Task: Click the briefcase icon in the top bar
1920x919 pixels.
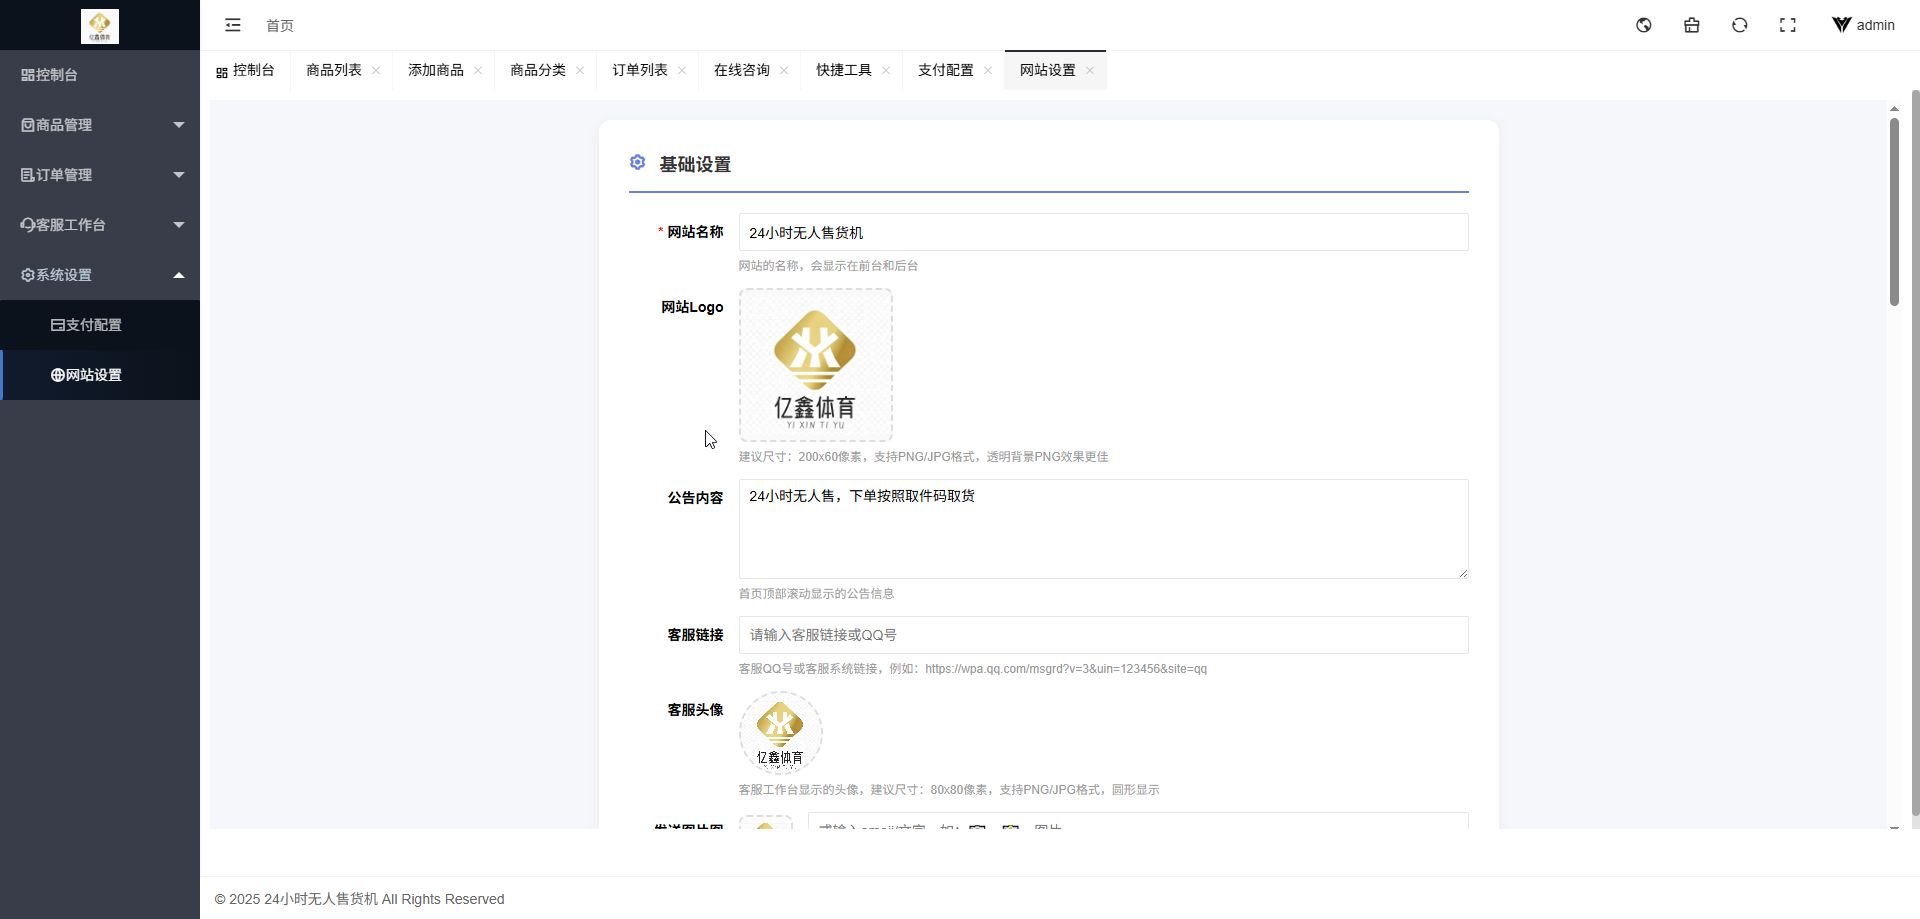Action: click(x=1692, y=25)
